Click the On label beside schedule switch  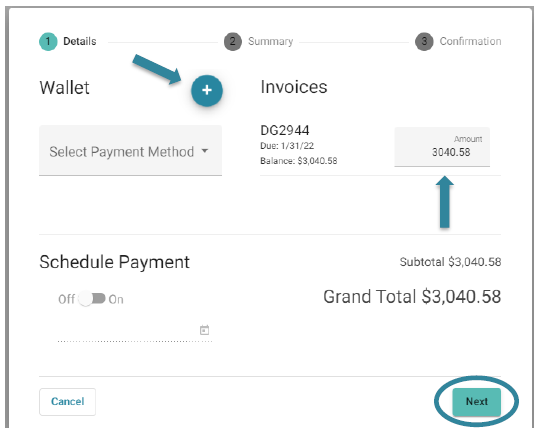click(116, 299)
